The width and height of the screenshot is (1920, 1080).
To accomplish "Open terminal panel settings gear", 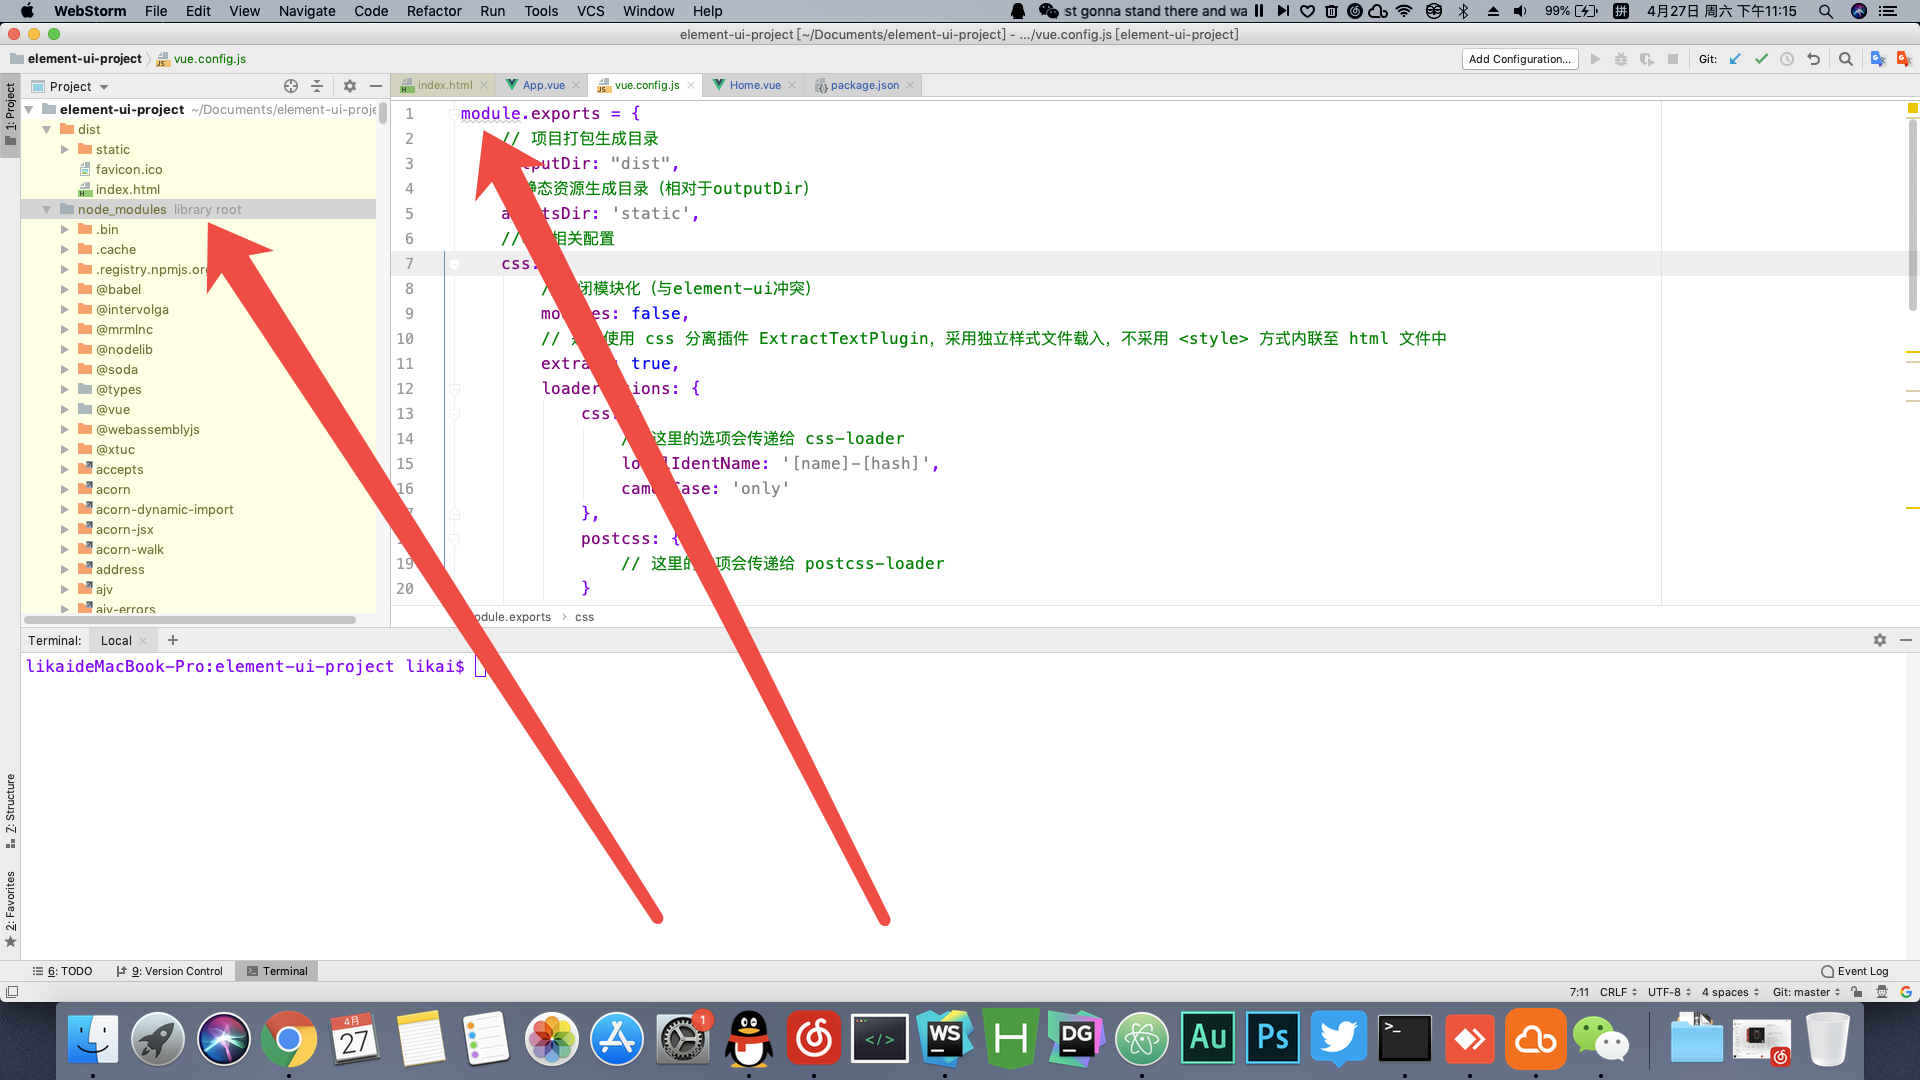I will tap(1880, 640).
